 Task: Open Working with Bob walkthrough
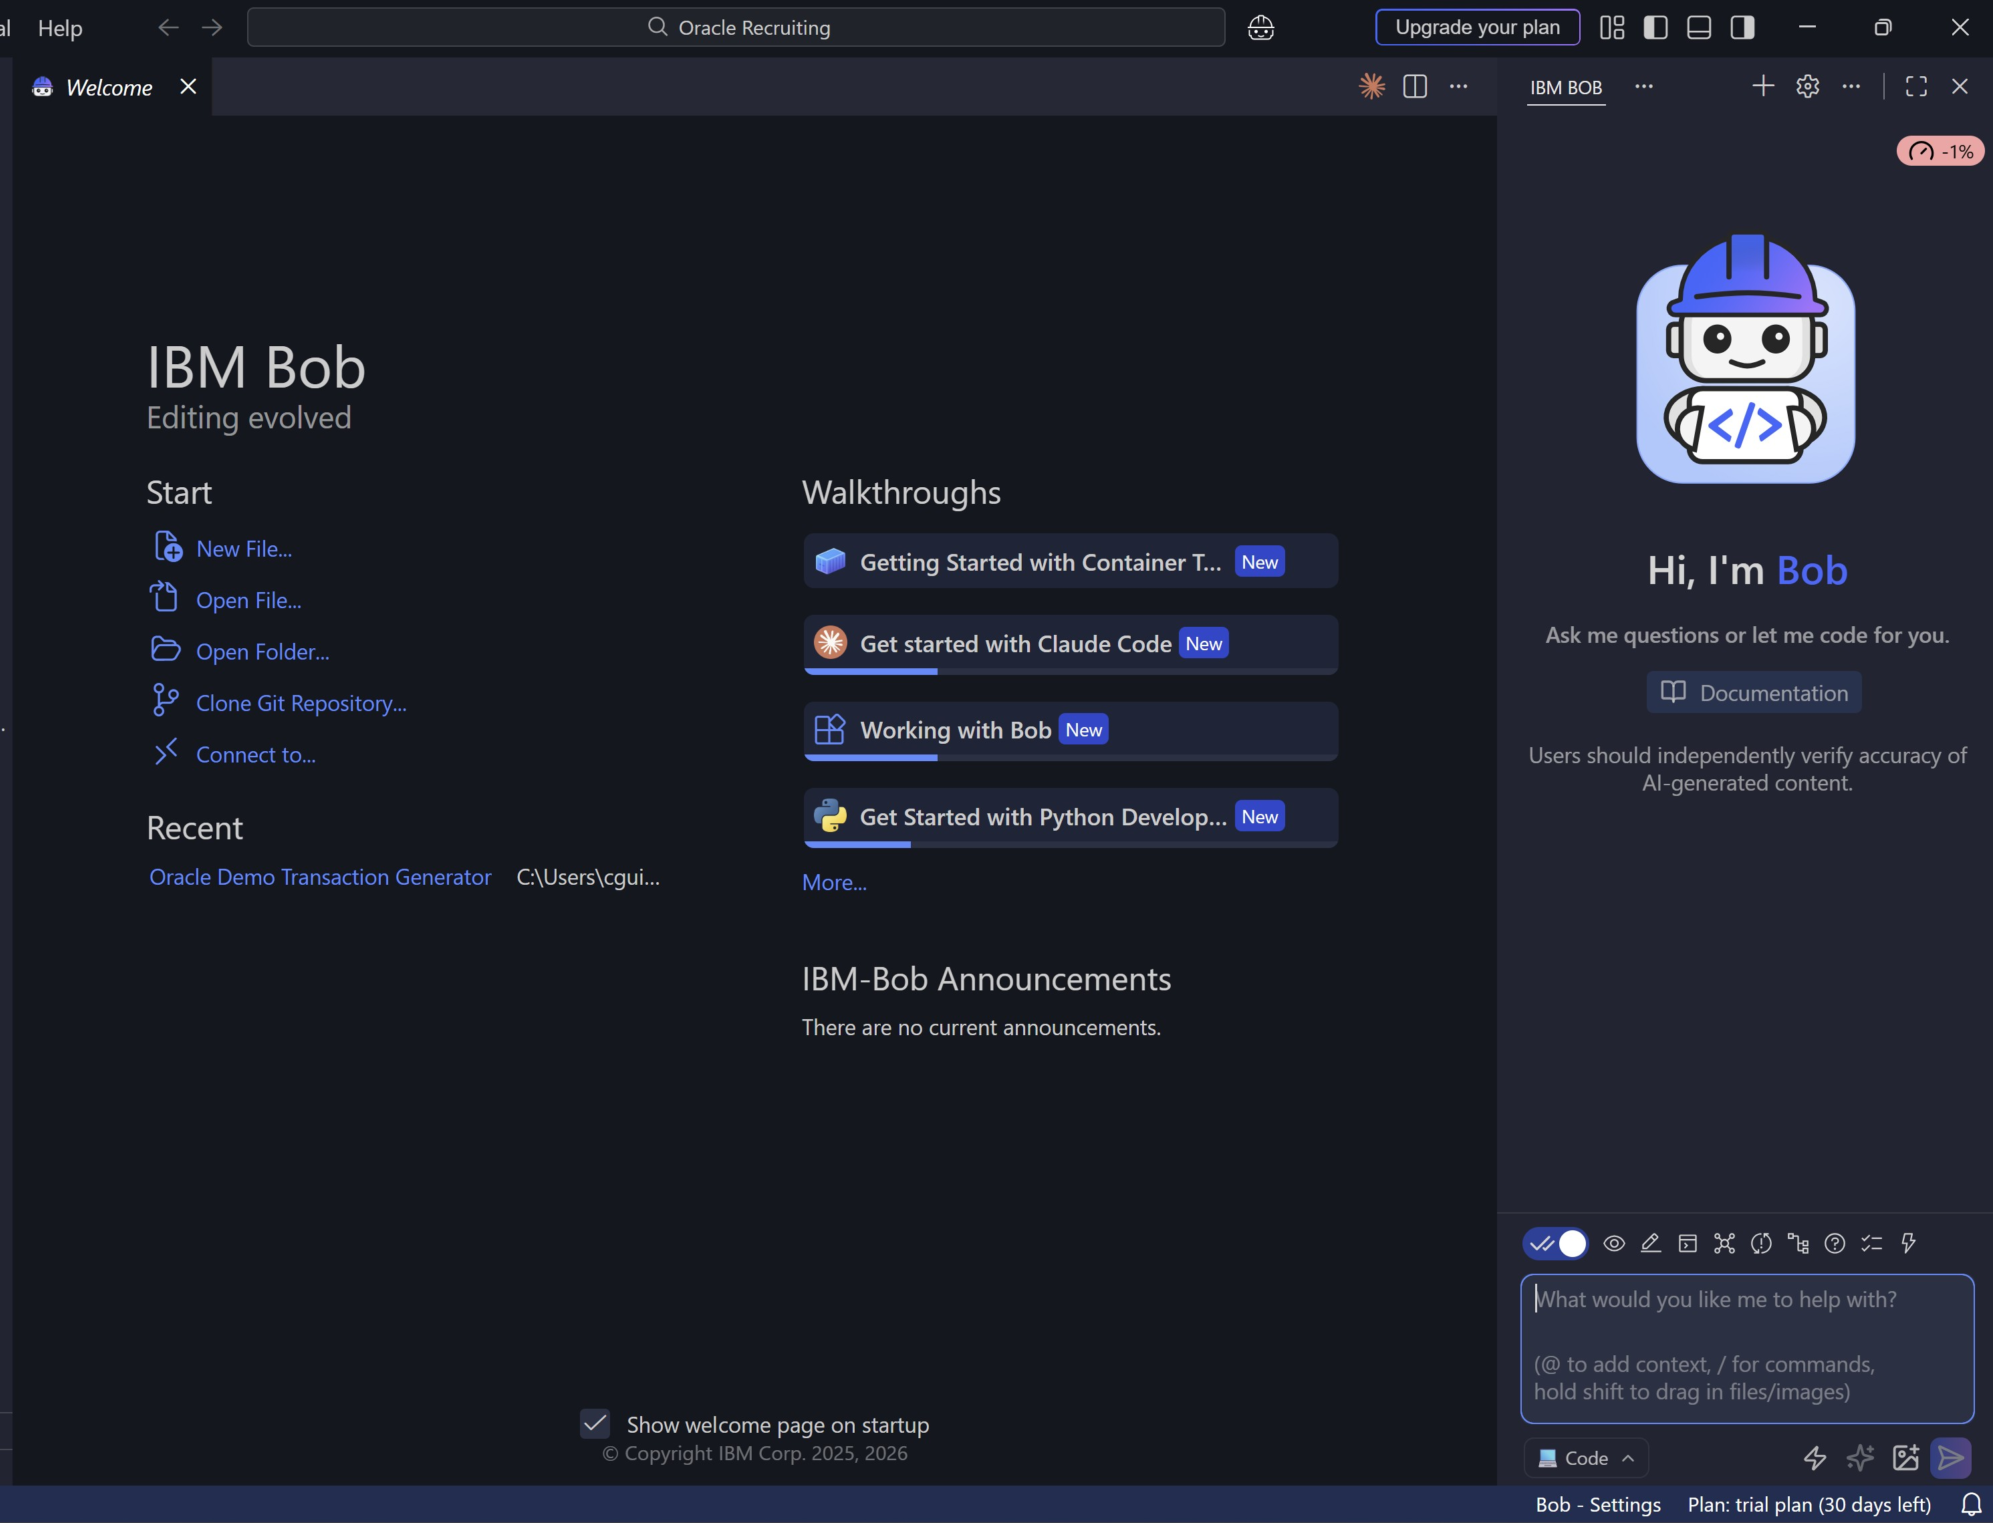pyautogui.click(x=1070, y=730)
